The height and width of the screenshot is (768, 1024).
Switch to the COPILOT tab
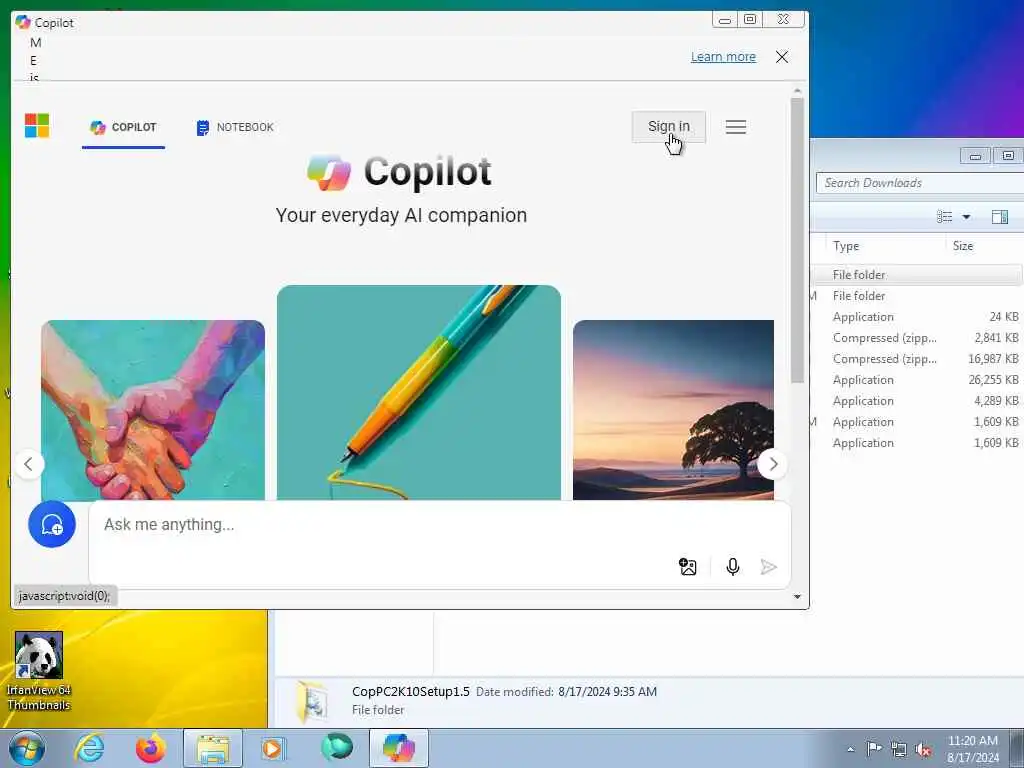pos(123,127)
